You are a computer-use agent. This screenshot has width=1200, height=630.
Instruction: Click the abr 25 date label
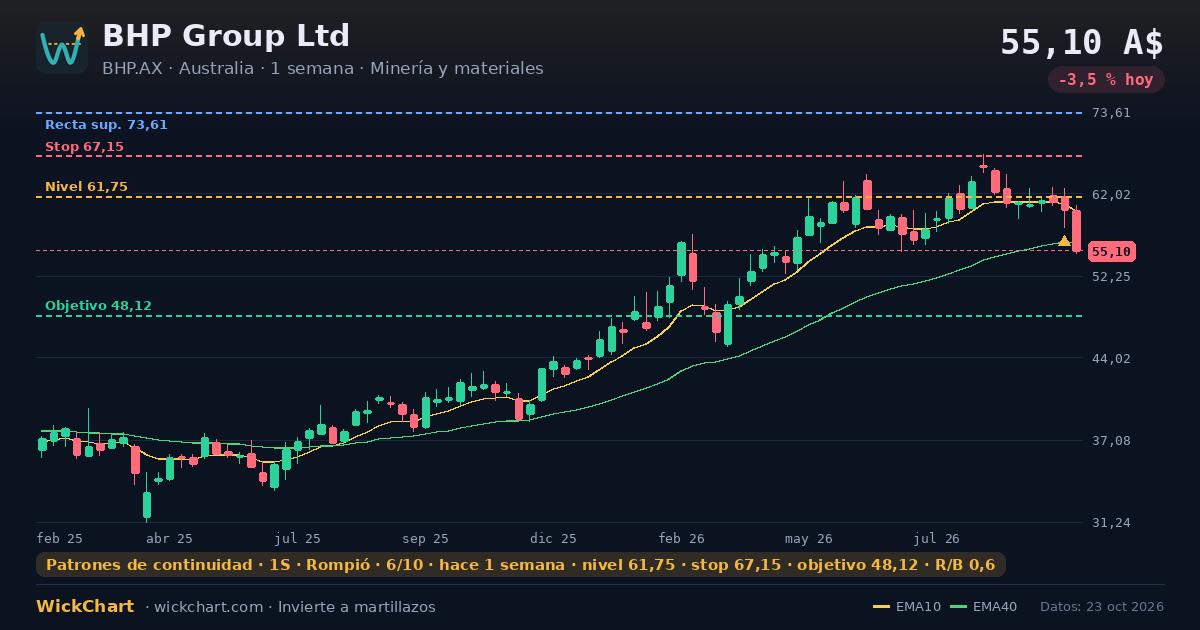click(169, 538)
